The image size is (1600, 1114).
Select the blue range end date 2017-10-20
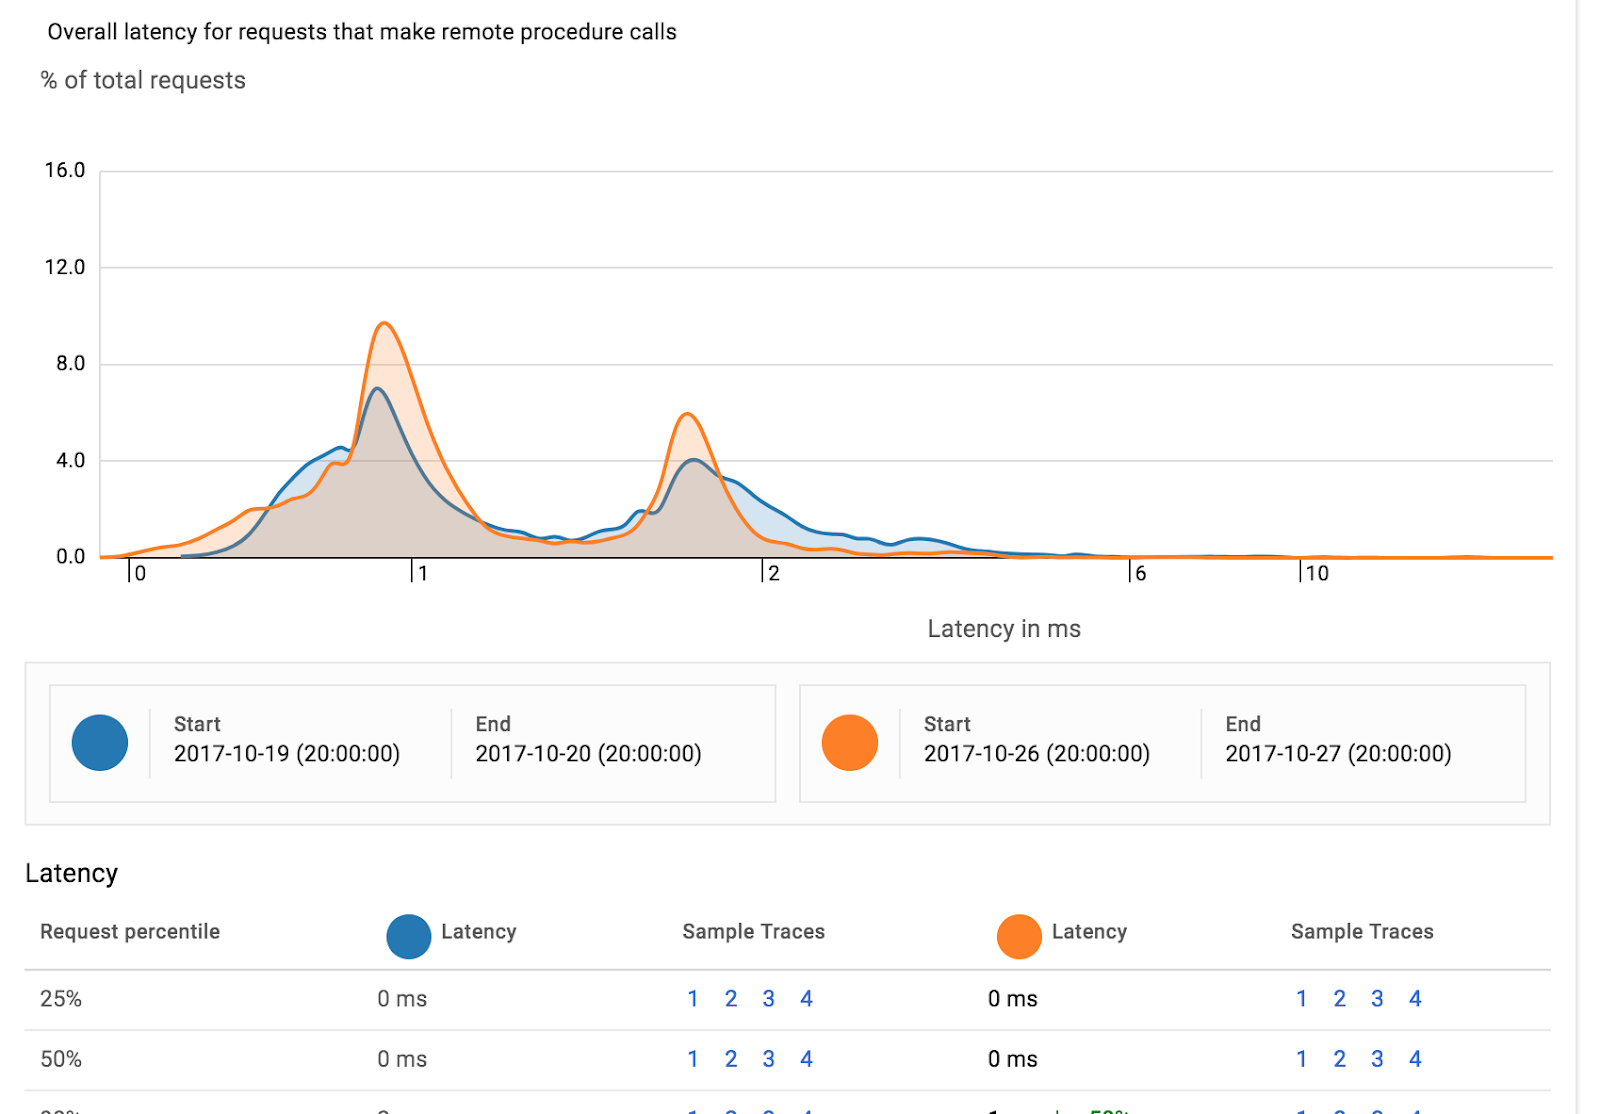click(x=588, y=754)
